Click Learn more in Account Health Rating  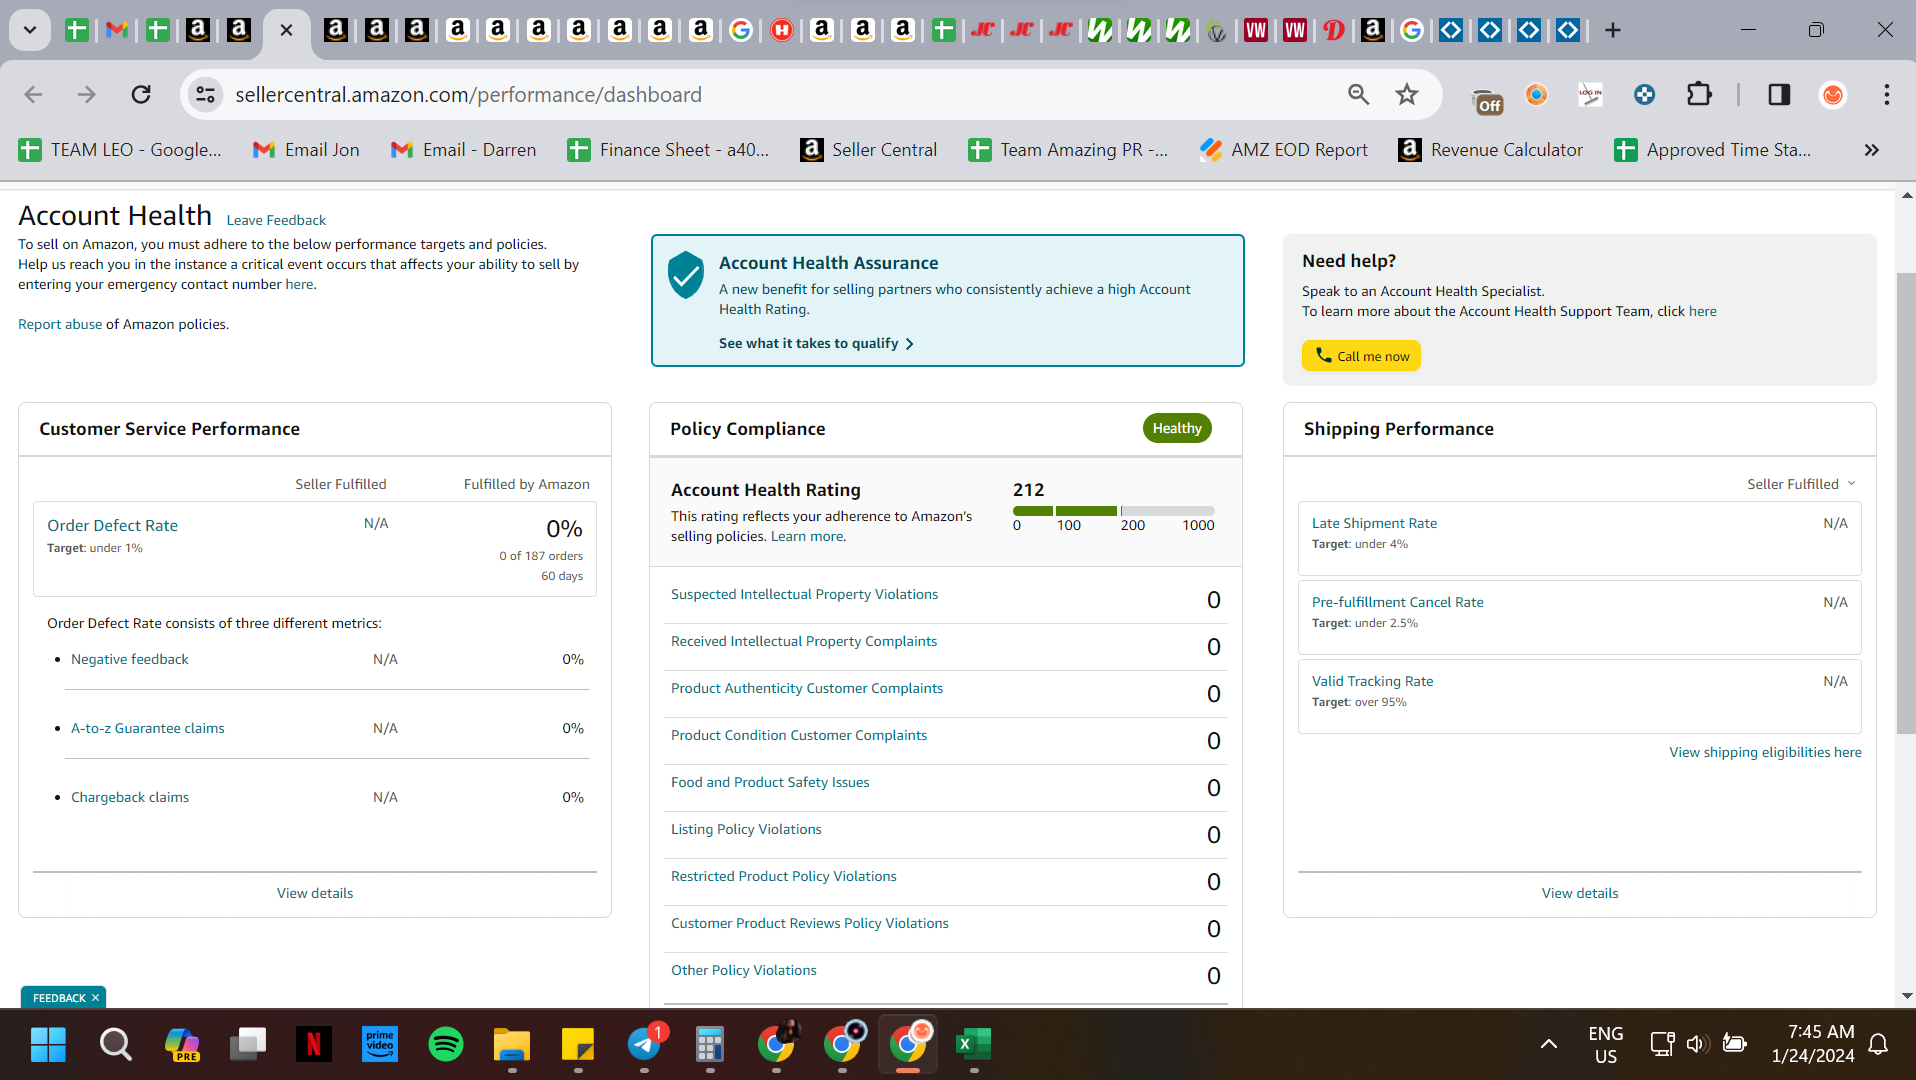(x=807, y=536)
